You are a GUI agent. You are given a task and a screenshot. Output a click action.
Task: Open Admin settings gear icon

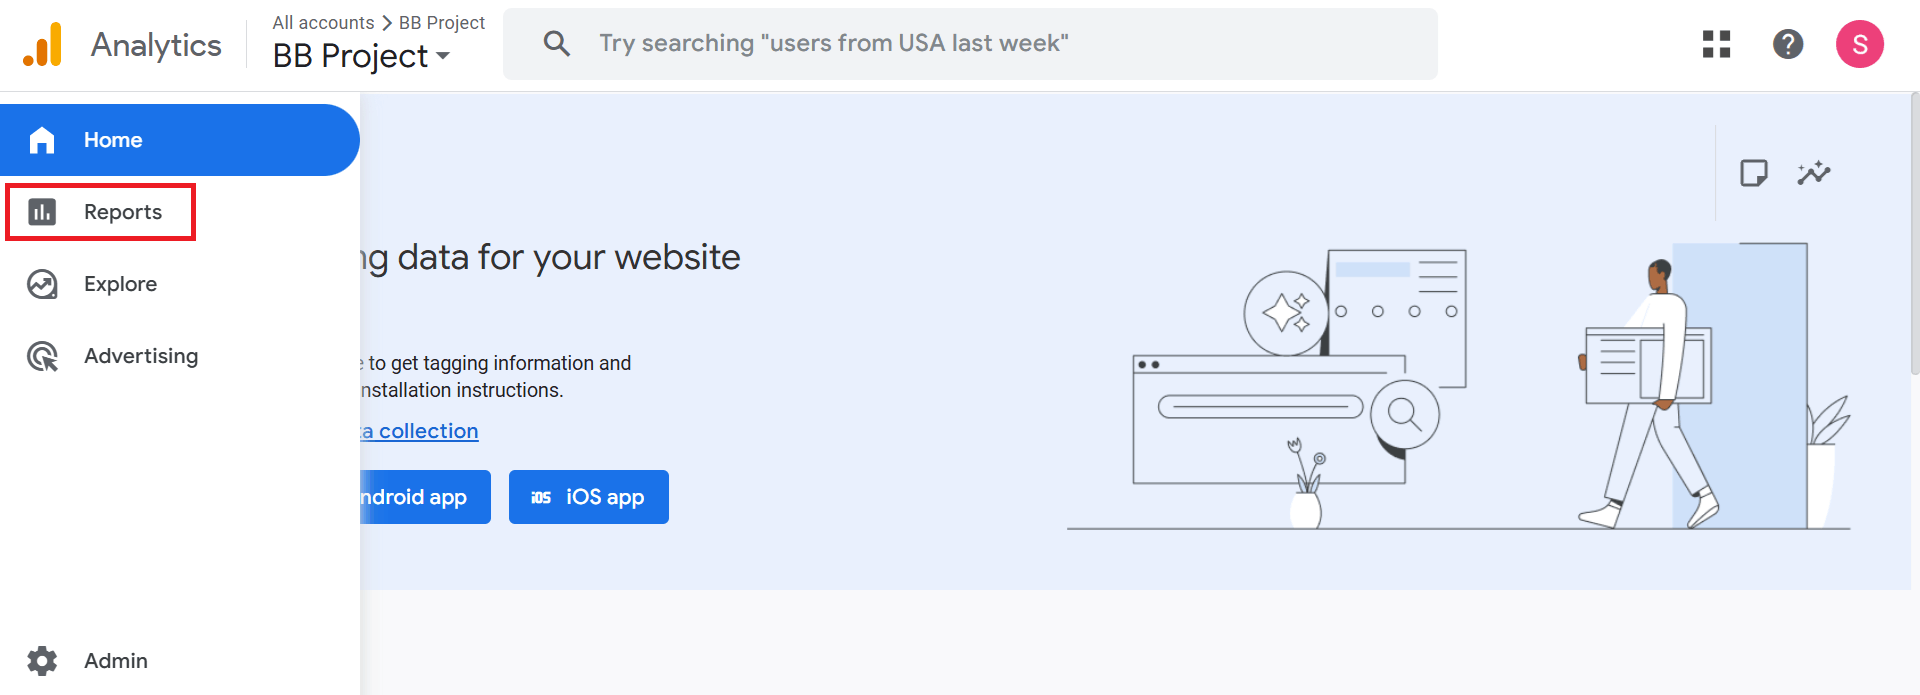pos(42,660)
